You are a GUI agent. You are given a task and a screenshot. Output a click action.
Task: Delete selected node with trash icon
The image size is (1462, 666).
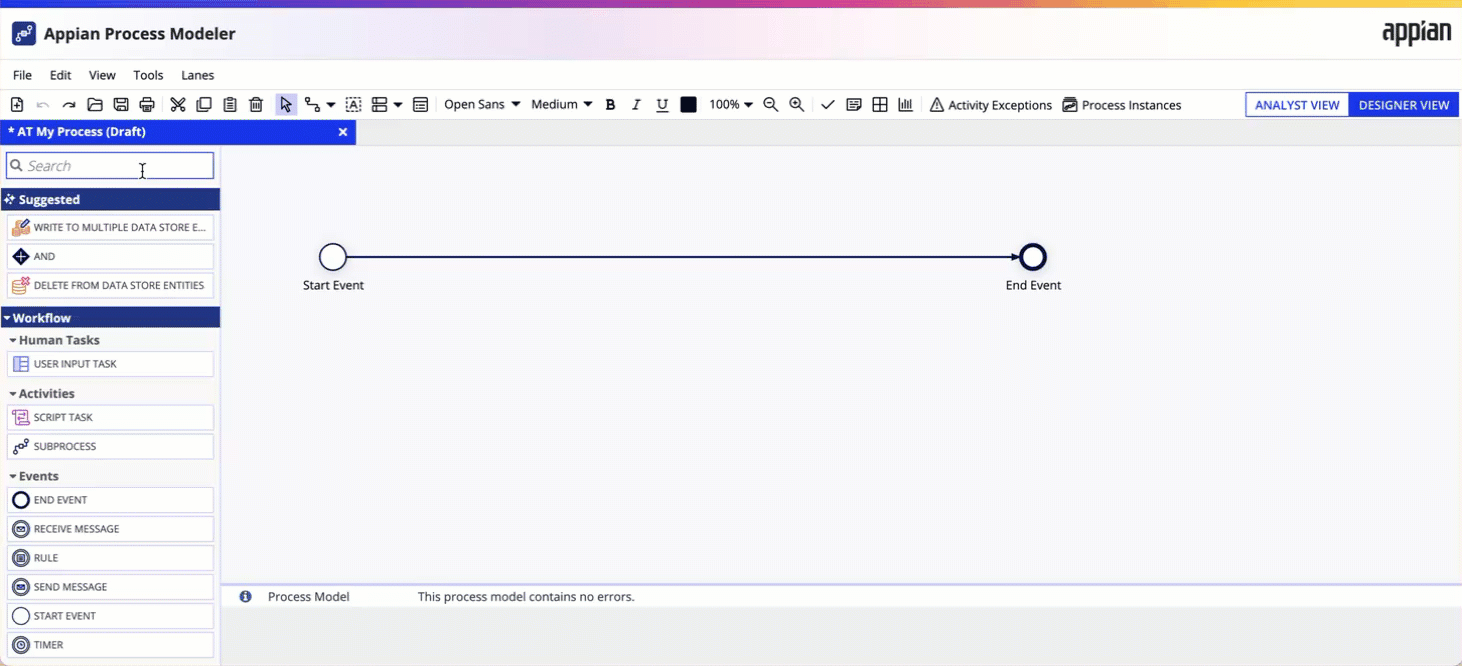click(x=256, y=105)
